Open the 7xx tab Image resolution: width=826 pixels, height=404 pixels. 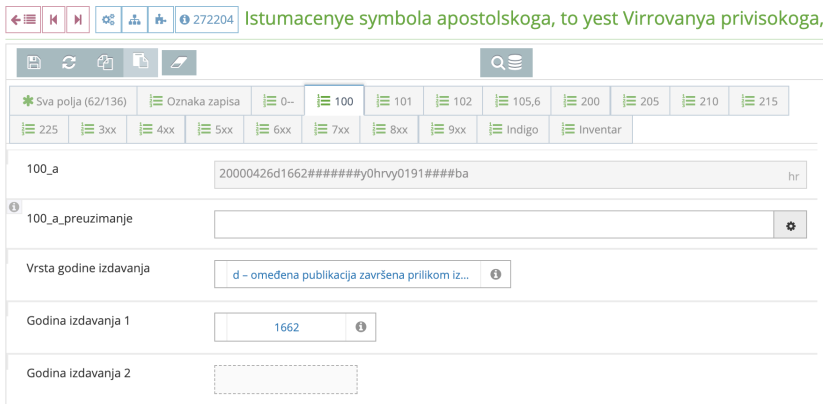(x=331, y=130)
